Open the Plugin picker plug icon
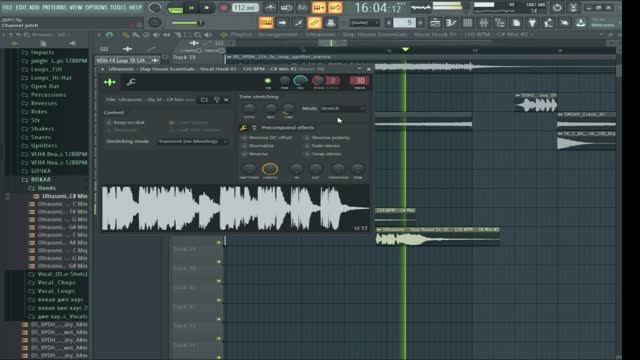Viewport: 640px width, 360px height. [x=532, y=23]
